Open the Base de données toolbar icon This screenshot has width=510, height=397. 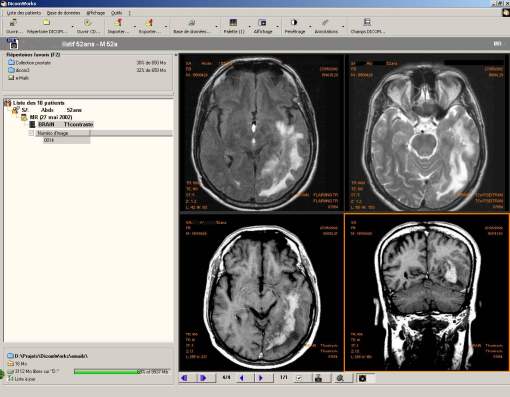pyautogui.click(x=192, y=23)
